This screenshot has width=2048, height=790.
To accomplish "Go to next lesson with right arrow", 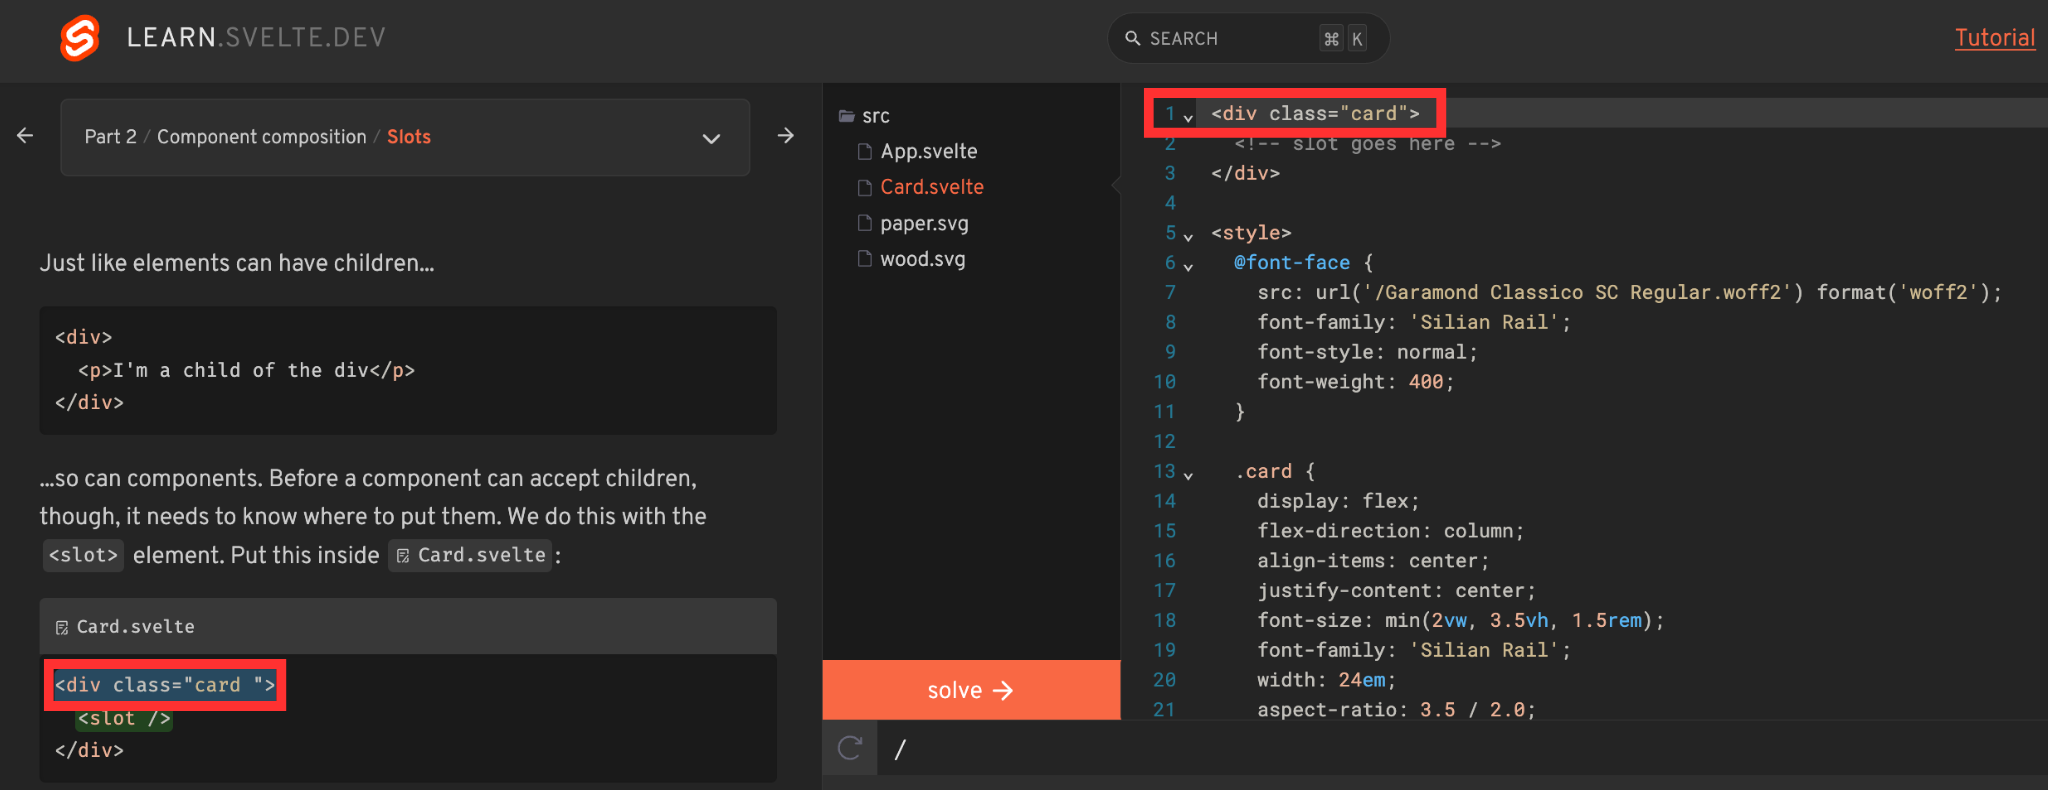I will click(786, 135).
